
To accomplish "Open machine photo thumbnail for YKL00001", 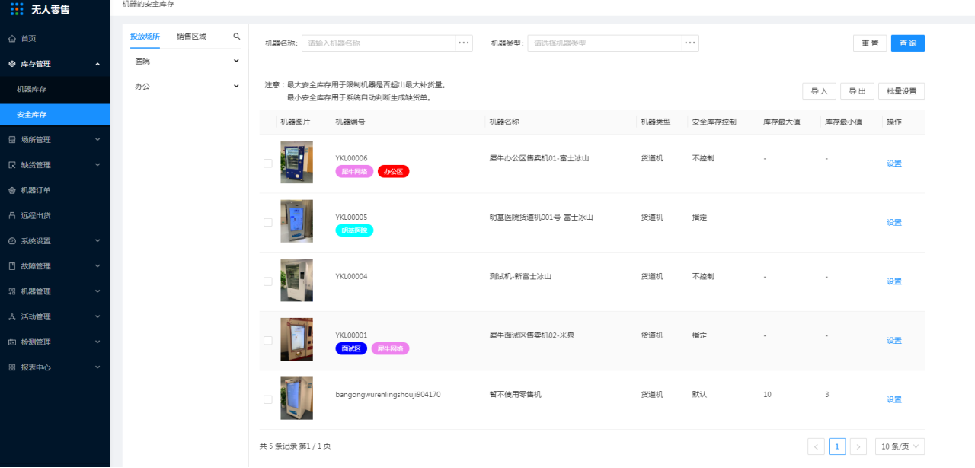I will (x=296, y=339).
